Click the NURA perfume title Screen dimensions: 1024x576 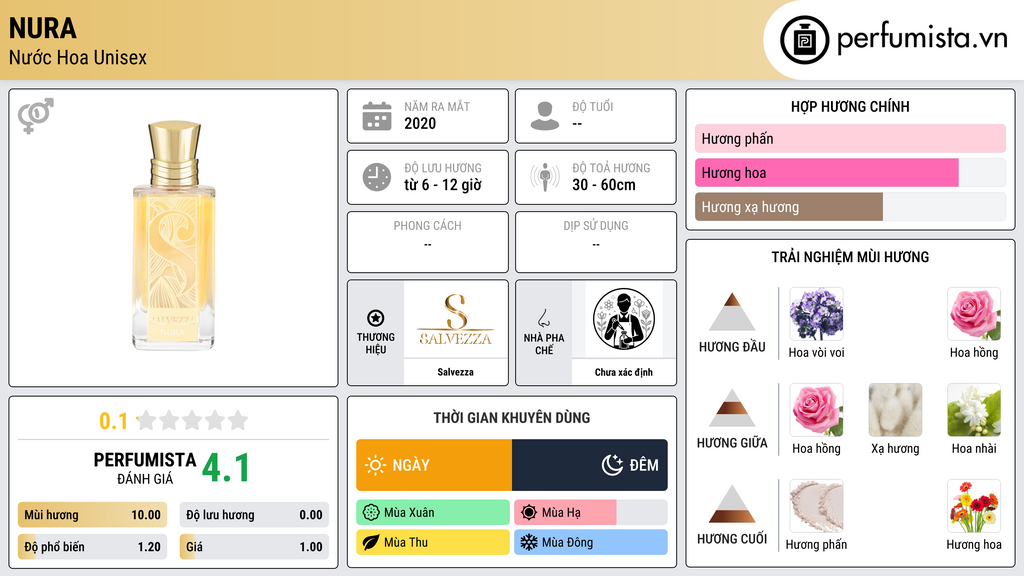[42, 28]
